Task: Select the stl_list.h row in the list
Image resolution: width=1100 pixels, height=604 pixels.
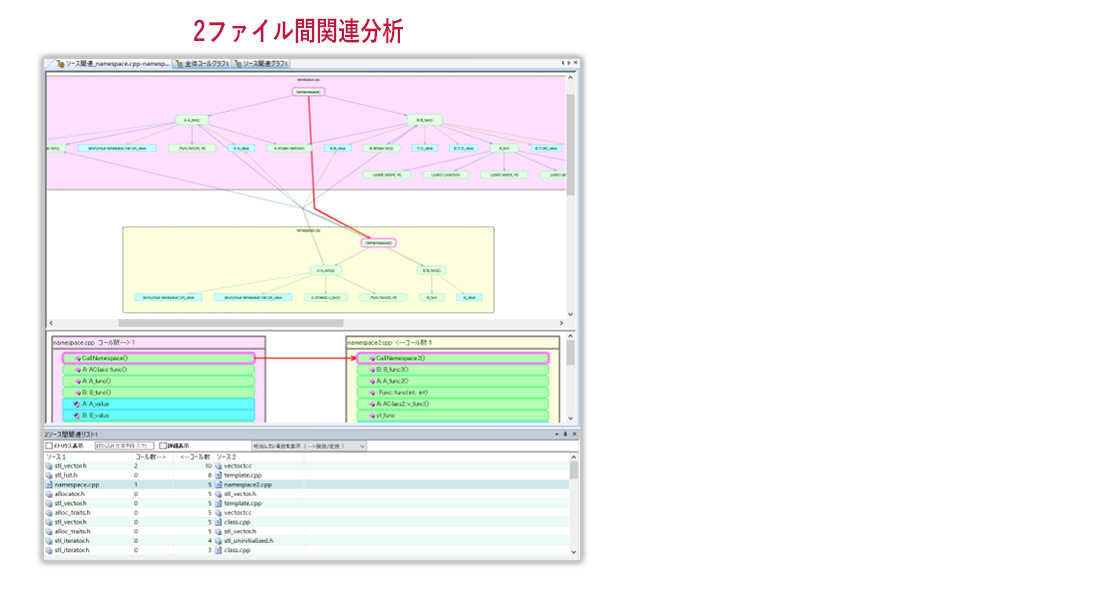Action: 307,476
